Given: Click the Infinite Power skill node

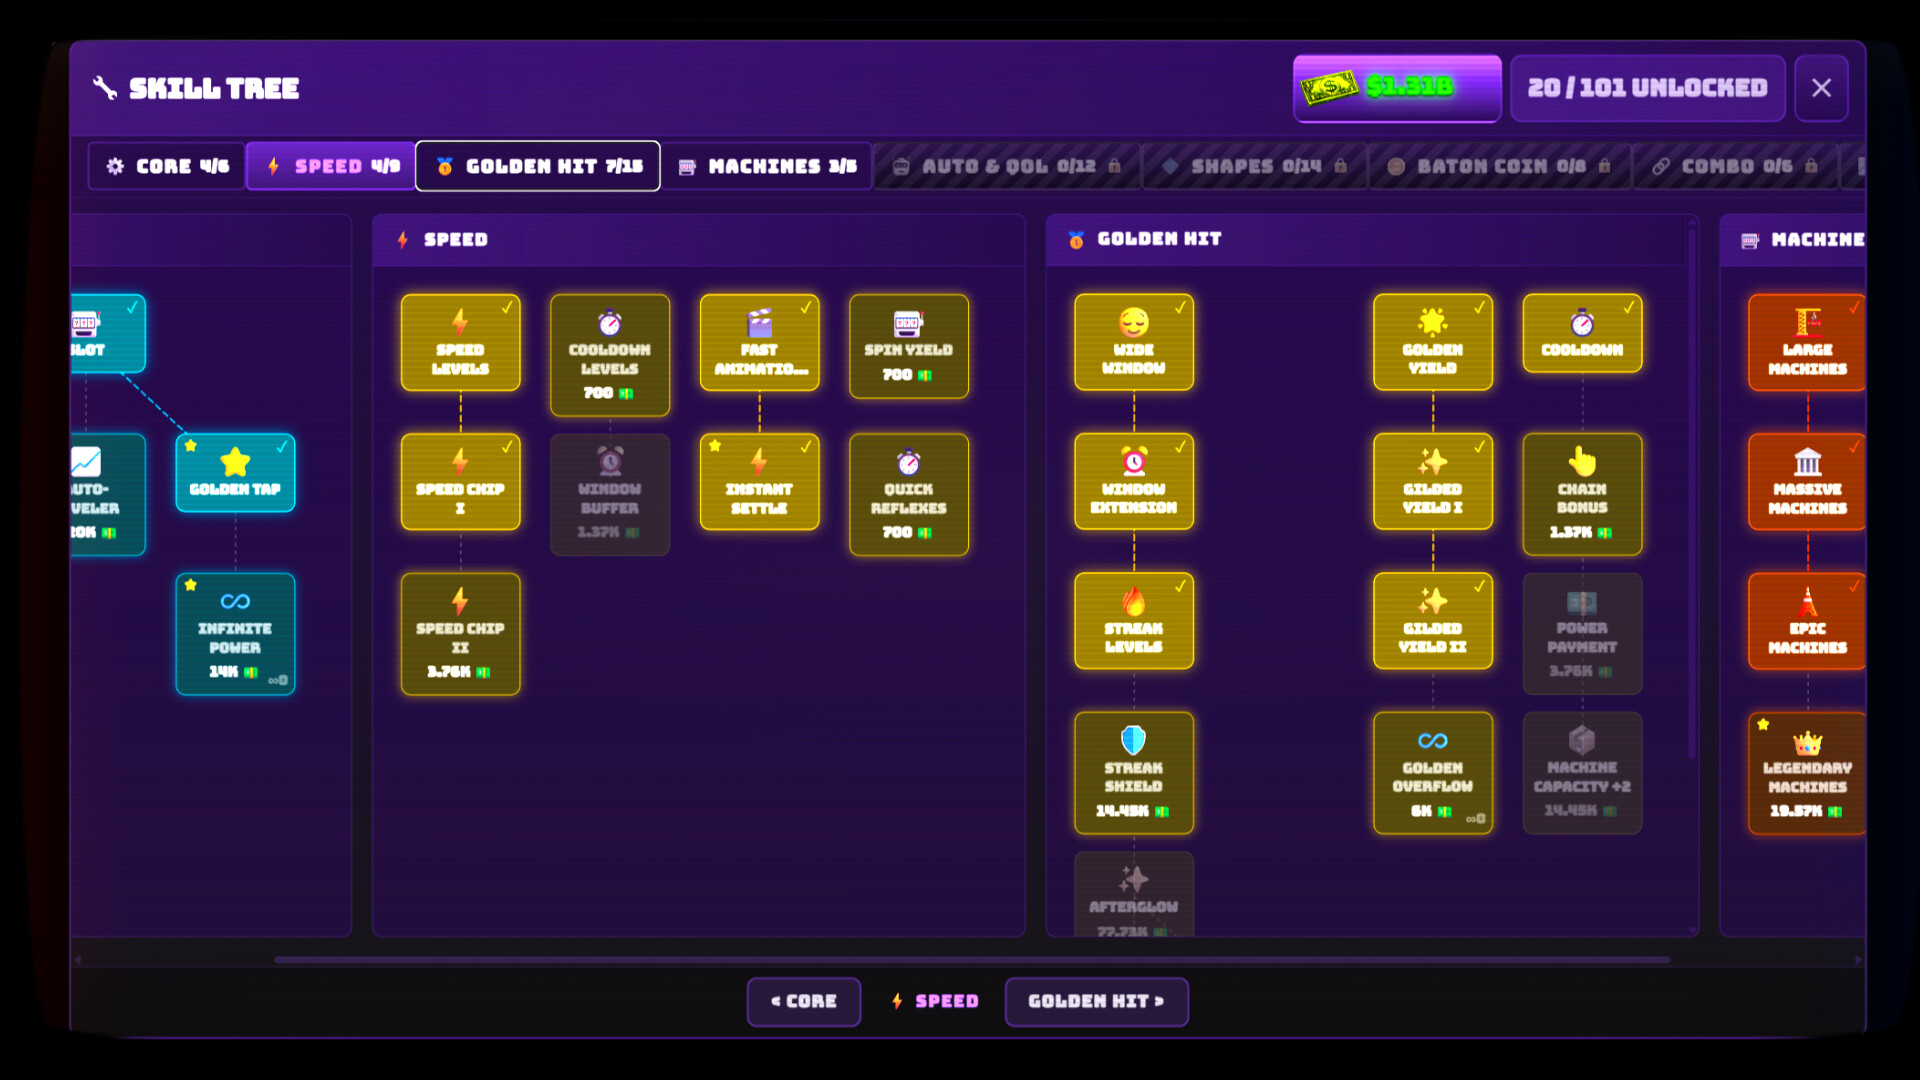Looking at the screenshot, I should point(235,633).
